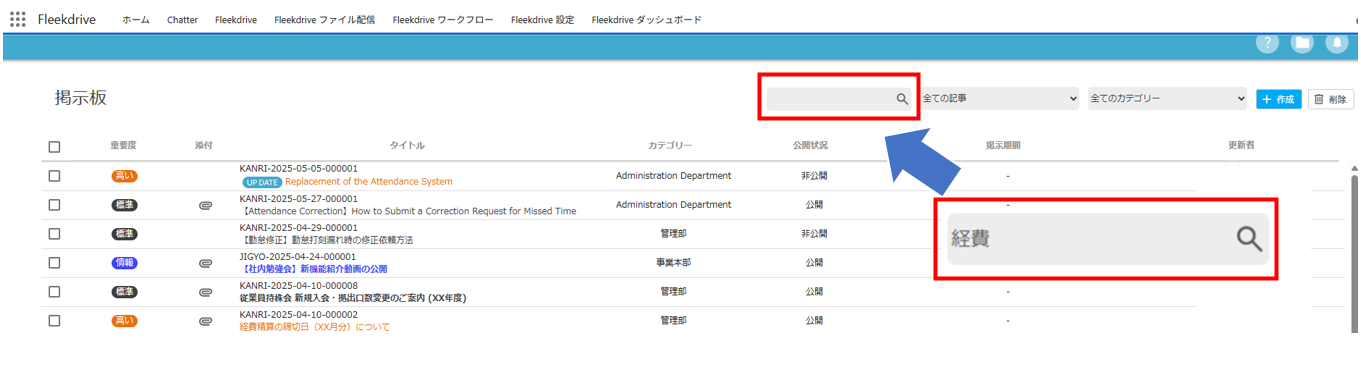Open the Chatter tab
Viewport: 1361px width, 382px height.
click(x=182, y=20)
